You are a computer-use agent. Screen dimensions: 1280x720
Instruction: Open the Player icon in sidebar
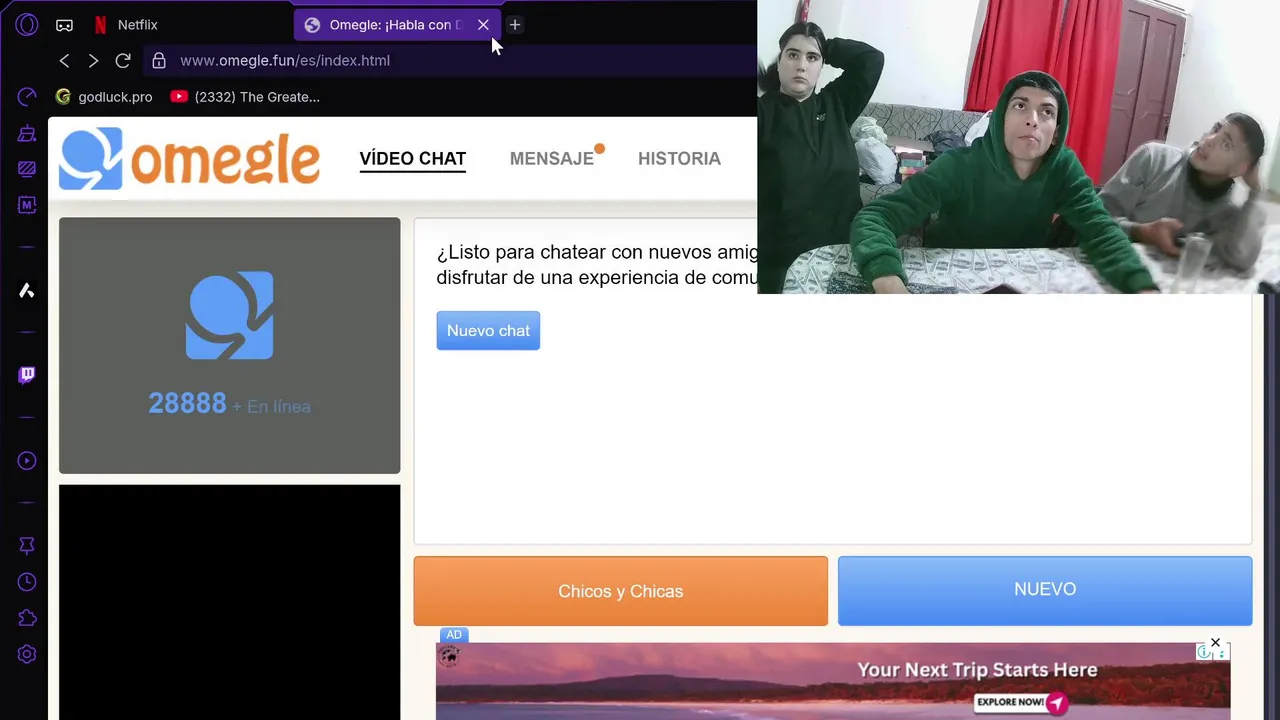[27, 461]
